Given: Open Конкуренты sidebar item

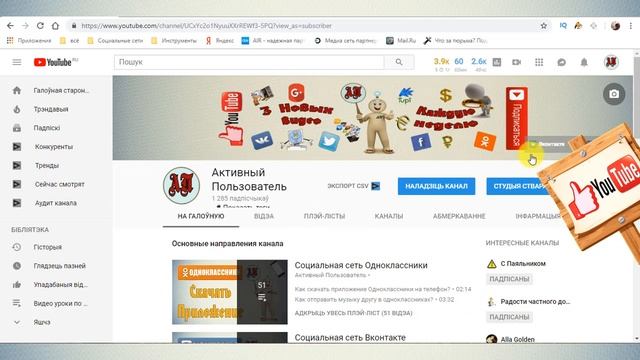Looking at the screenshot, I should (56, 147).
